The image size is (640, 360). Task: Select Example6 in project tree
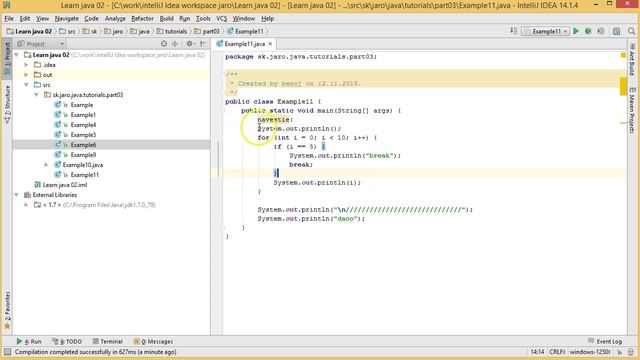coord(83,145)
